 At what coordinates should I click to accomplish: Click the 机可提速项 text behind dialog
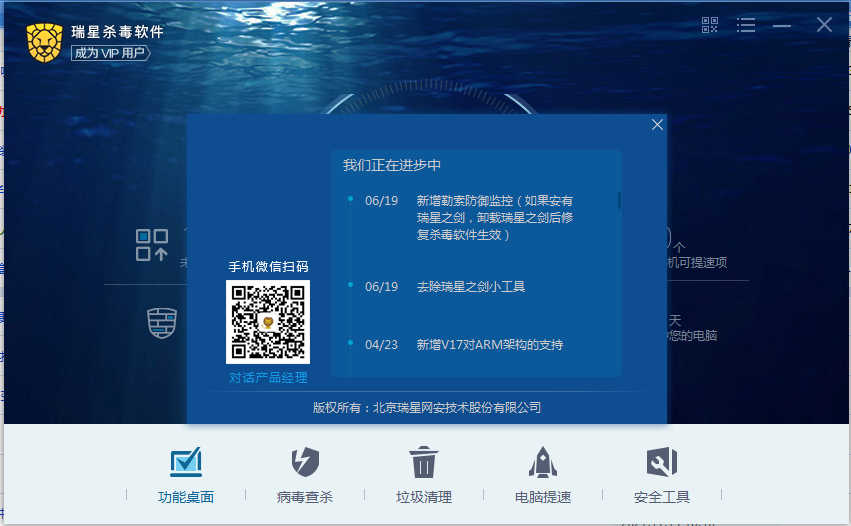coord(697,263)
